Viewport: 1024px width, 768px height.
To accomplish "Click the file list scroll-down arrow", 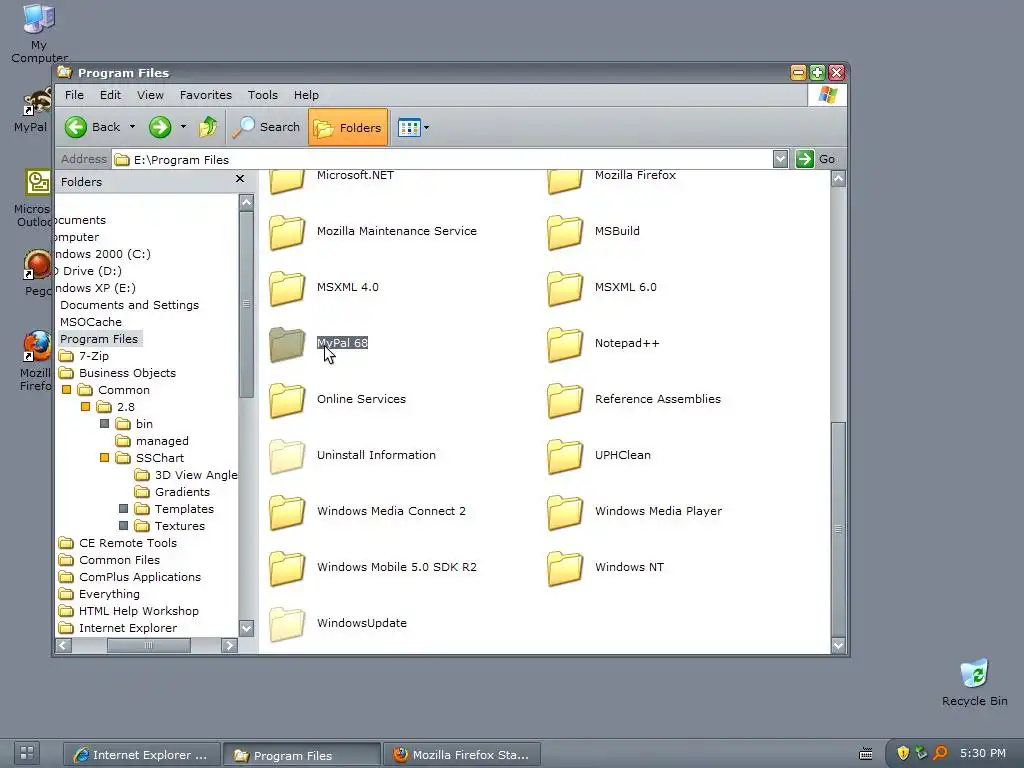I will [x=839, y=645].
